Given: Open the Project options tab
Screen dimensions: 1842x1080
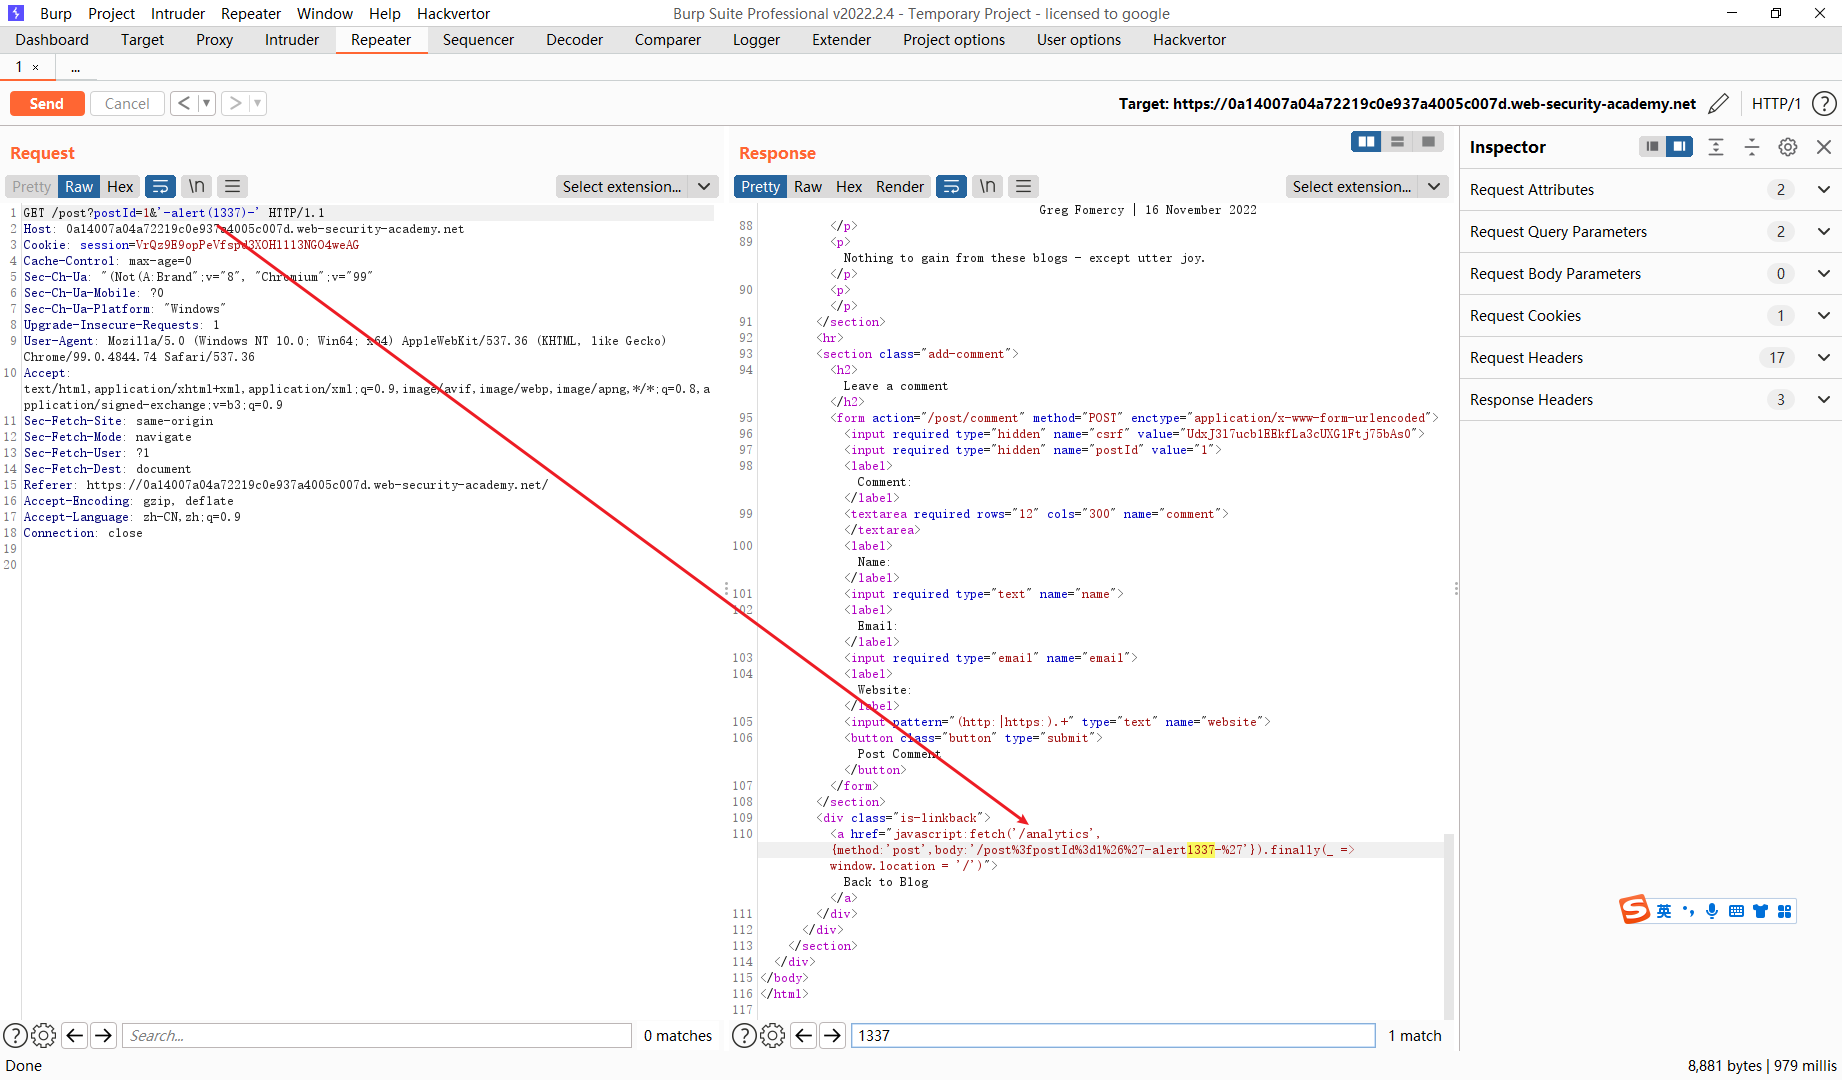Looking at the screenshot, I should 954,40.
